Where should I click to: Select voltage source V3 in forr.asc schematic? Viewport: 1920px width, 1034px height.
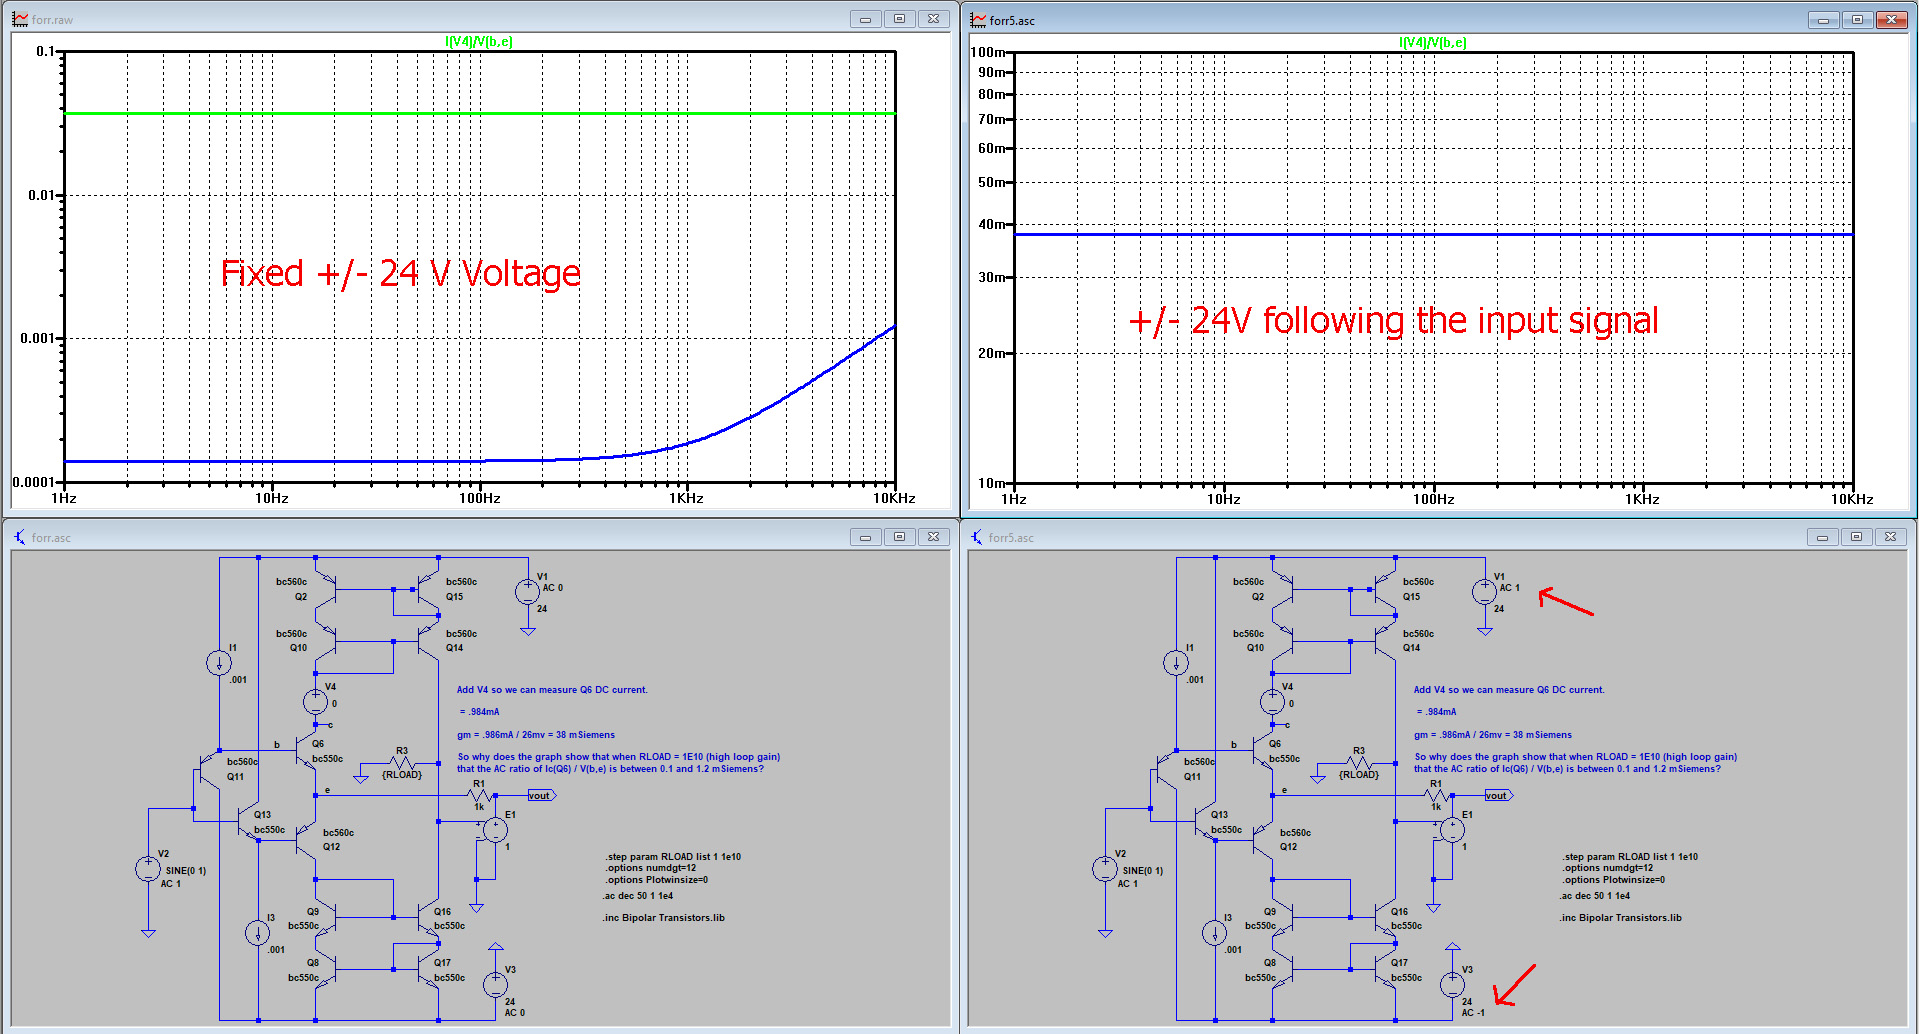click(495, 984)
